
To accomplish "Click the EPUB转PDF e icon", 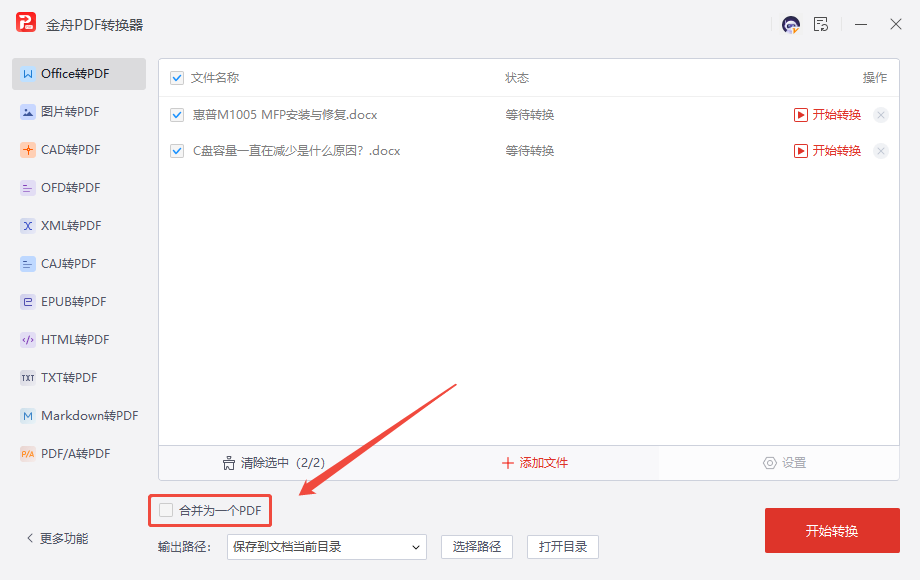I will point(28,302).
